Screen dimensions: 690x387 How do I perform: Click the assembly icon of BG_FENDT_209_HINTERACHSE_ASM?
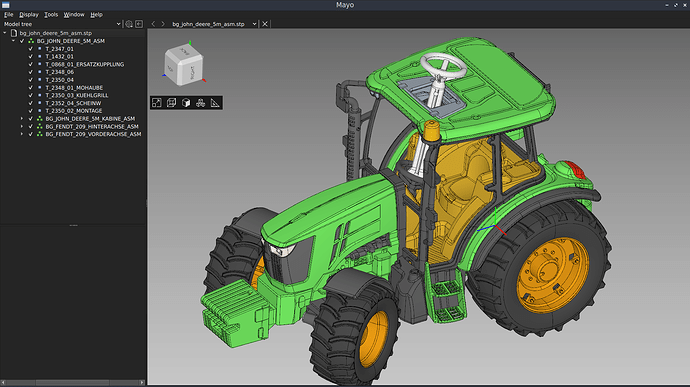coord(40,126)
